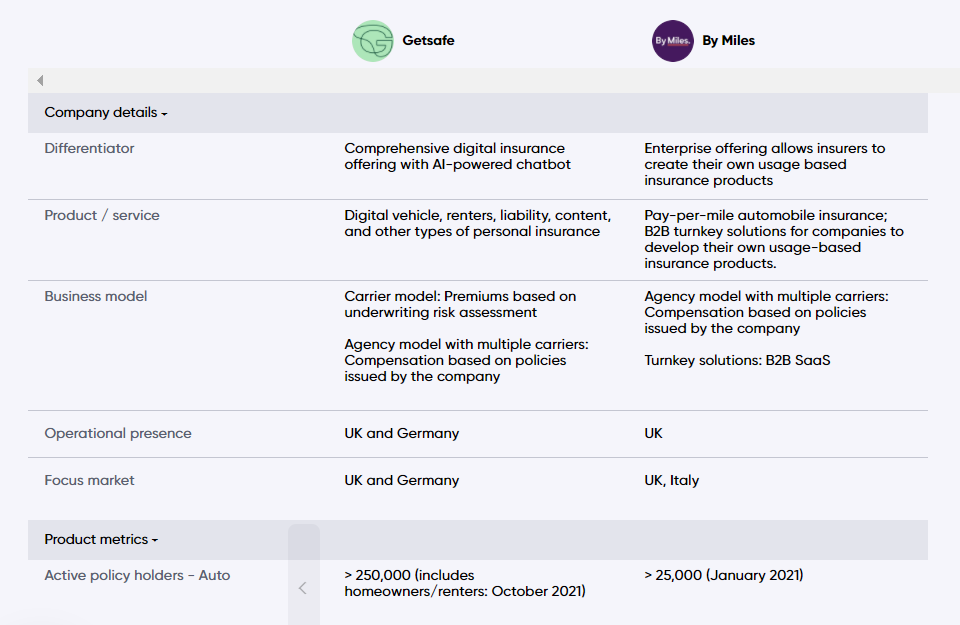960x625 pixels.
Task: Click the Turnkey solutions: B2B SaaS text
Action: tap(737, 360)
